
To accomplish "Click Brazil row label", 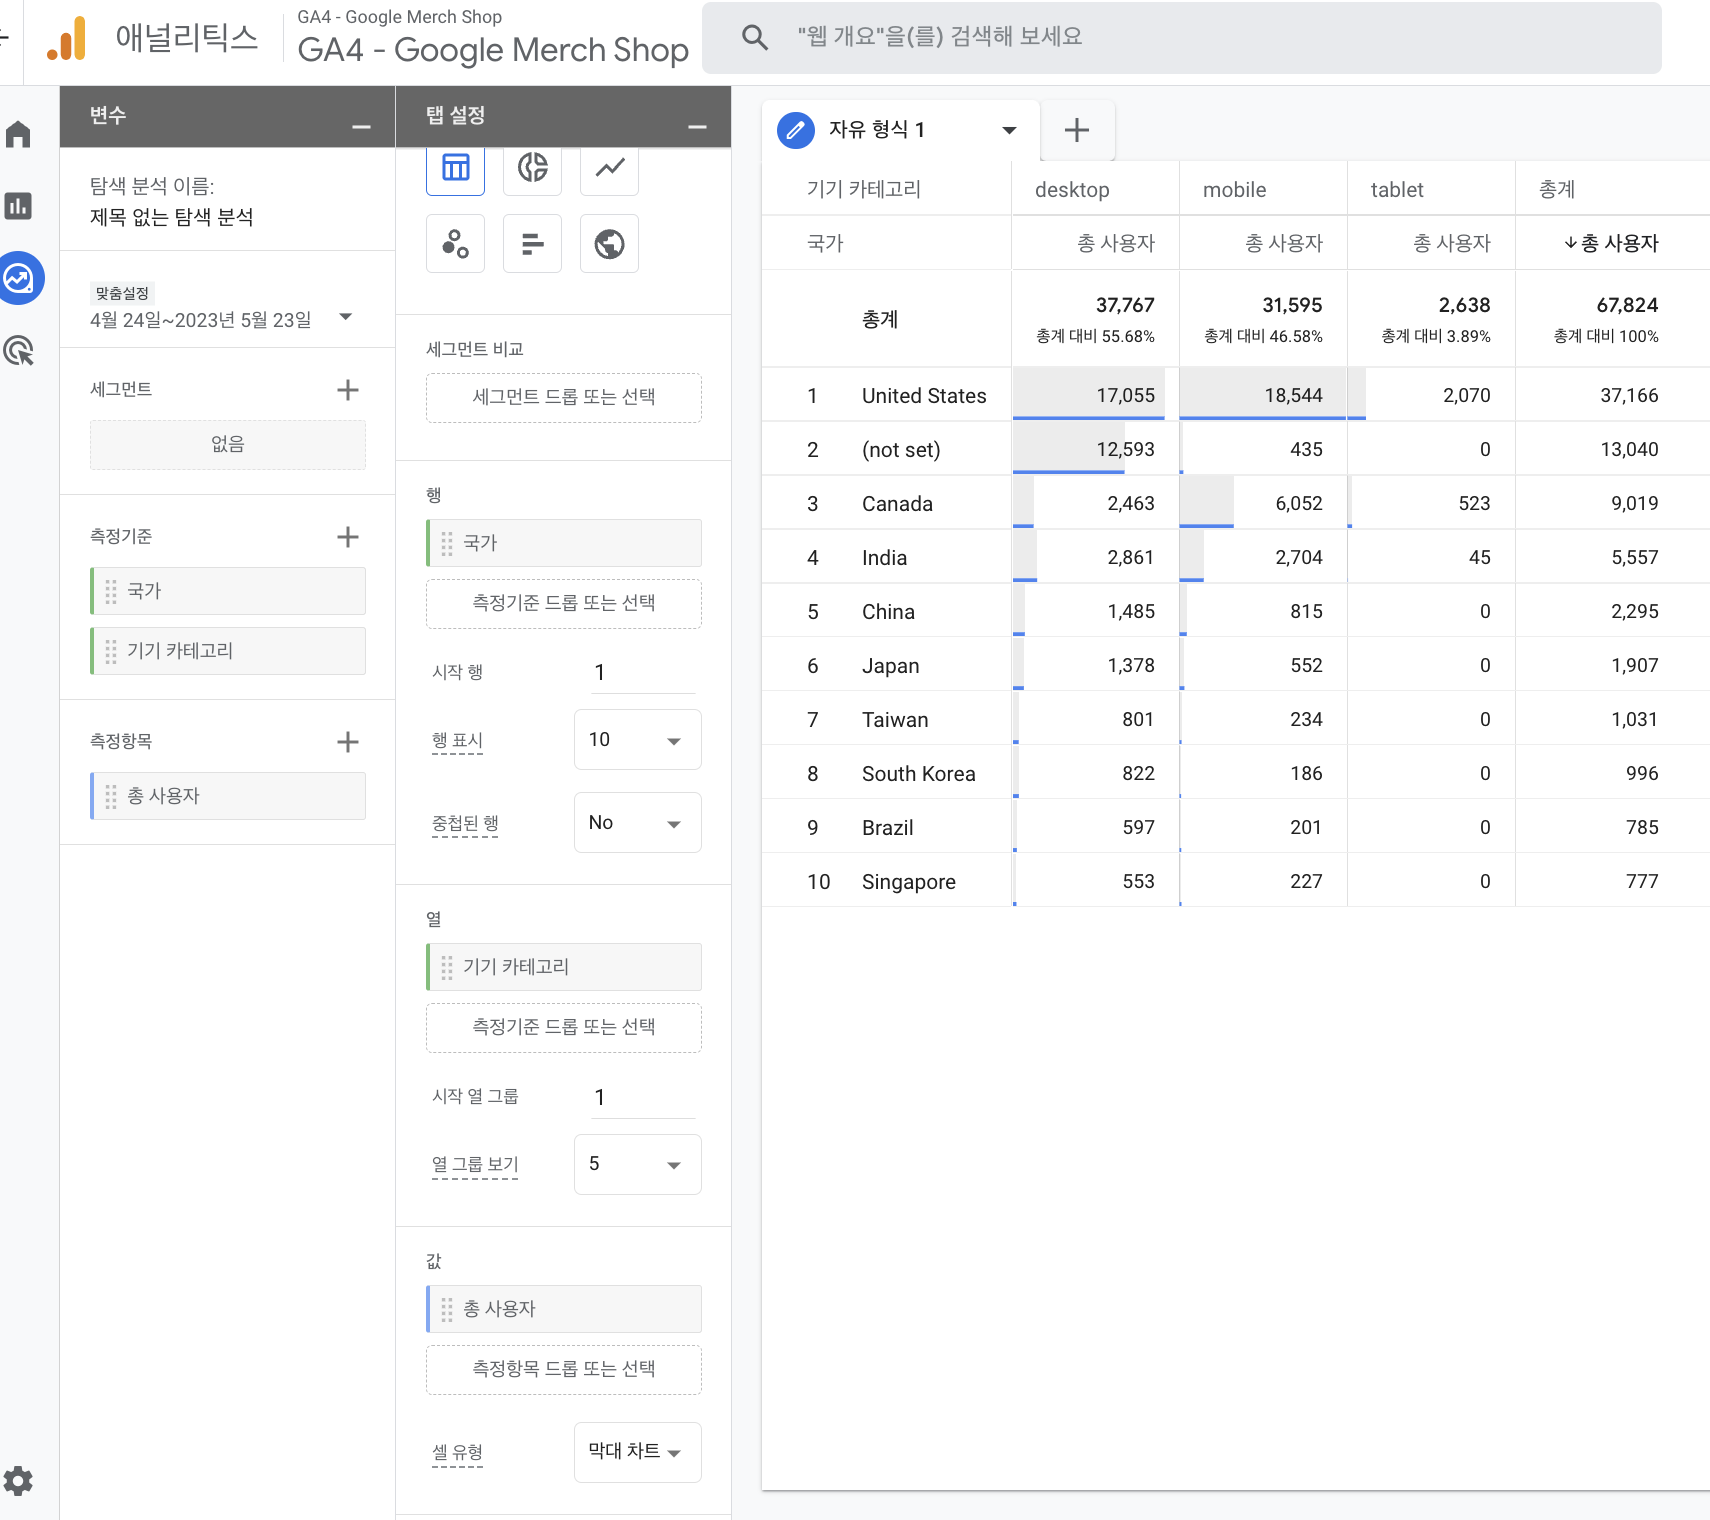I will (x=888, y=828).
